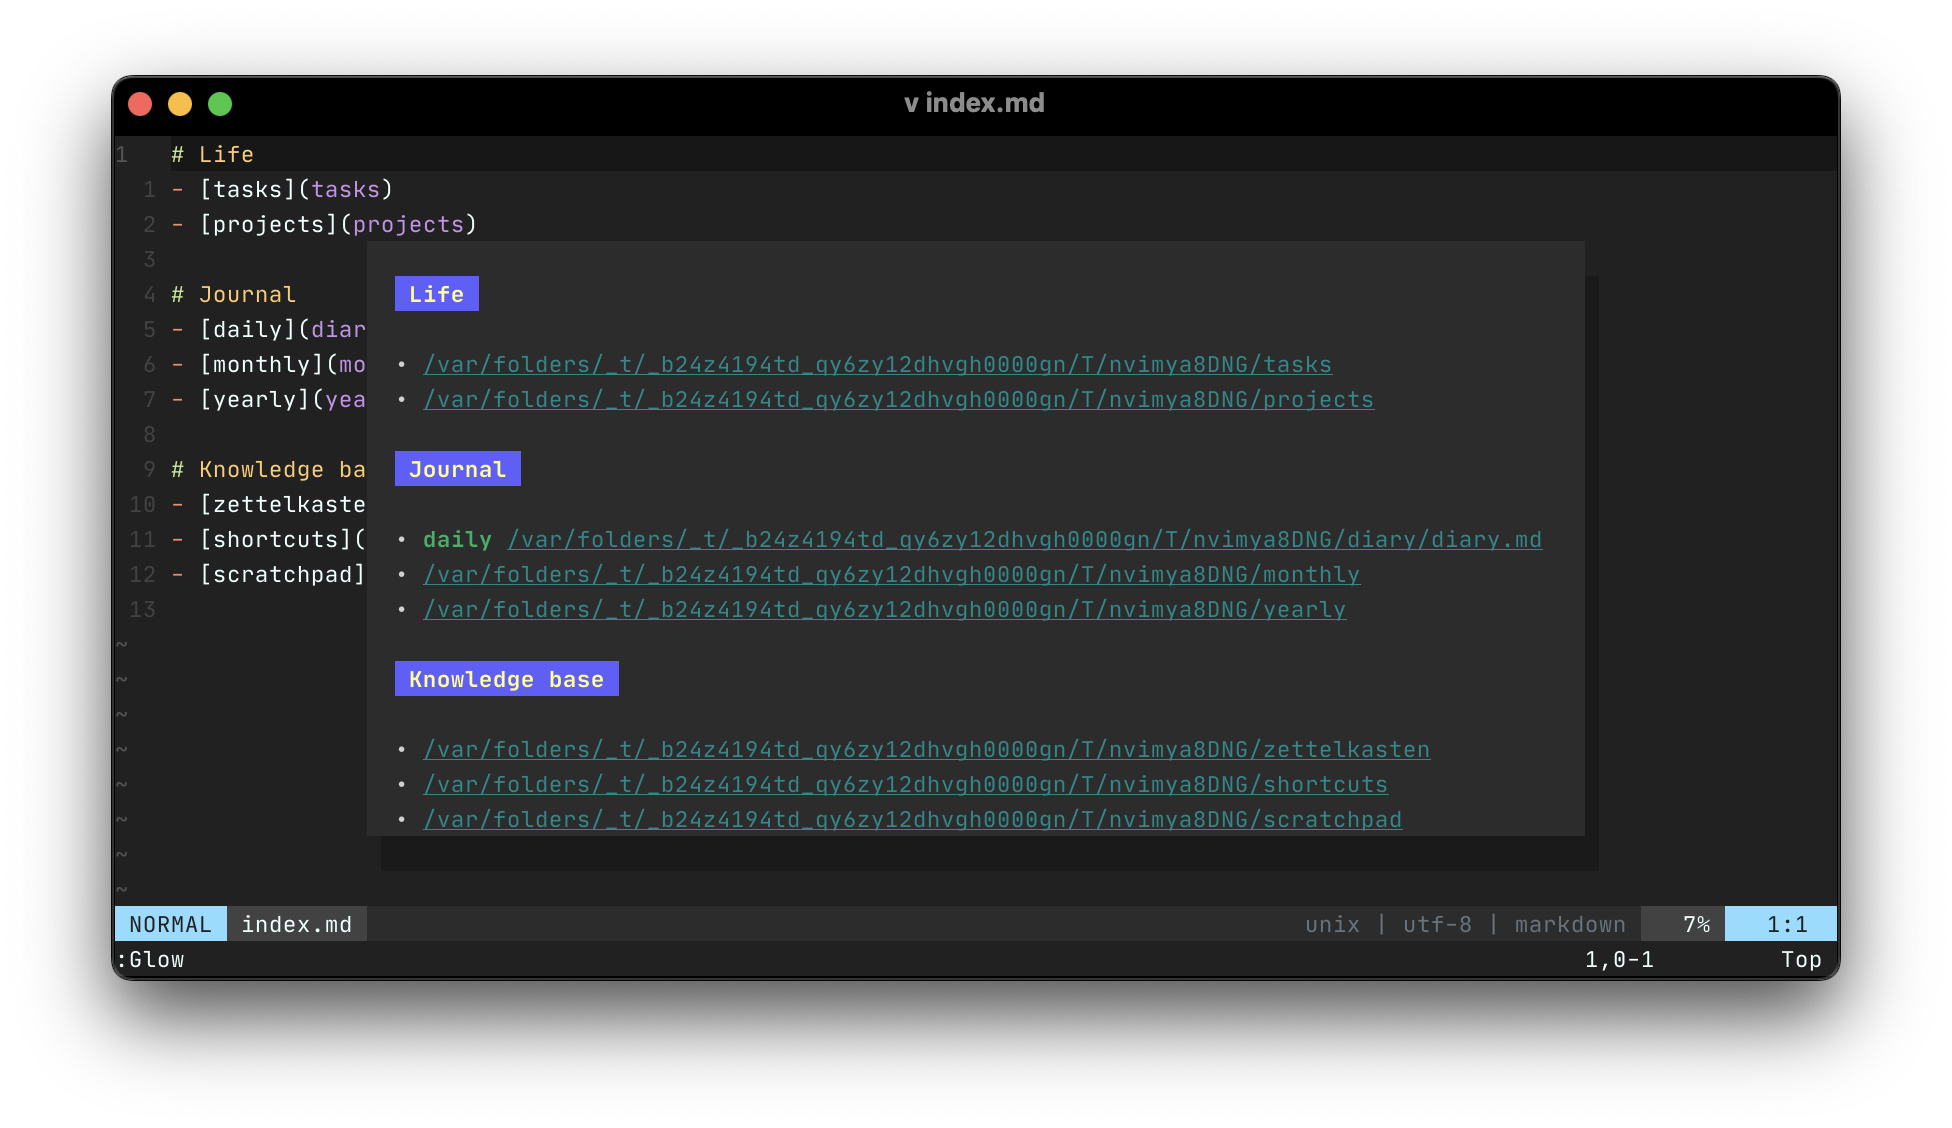
Task: Select the index.md filename in statusline
Action: tap(296, 923)
